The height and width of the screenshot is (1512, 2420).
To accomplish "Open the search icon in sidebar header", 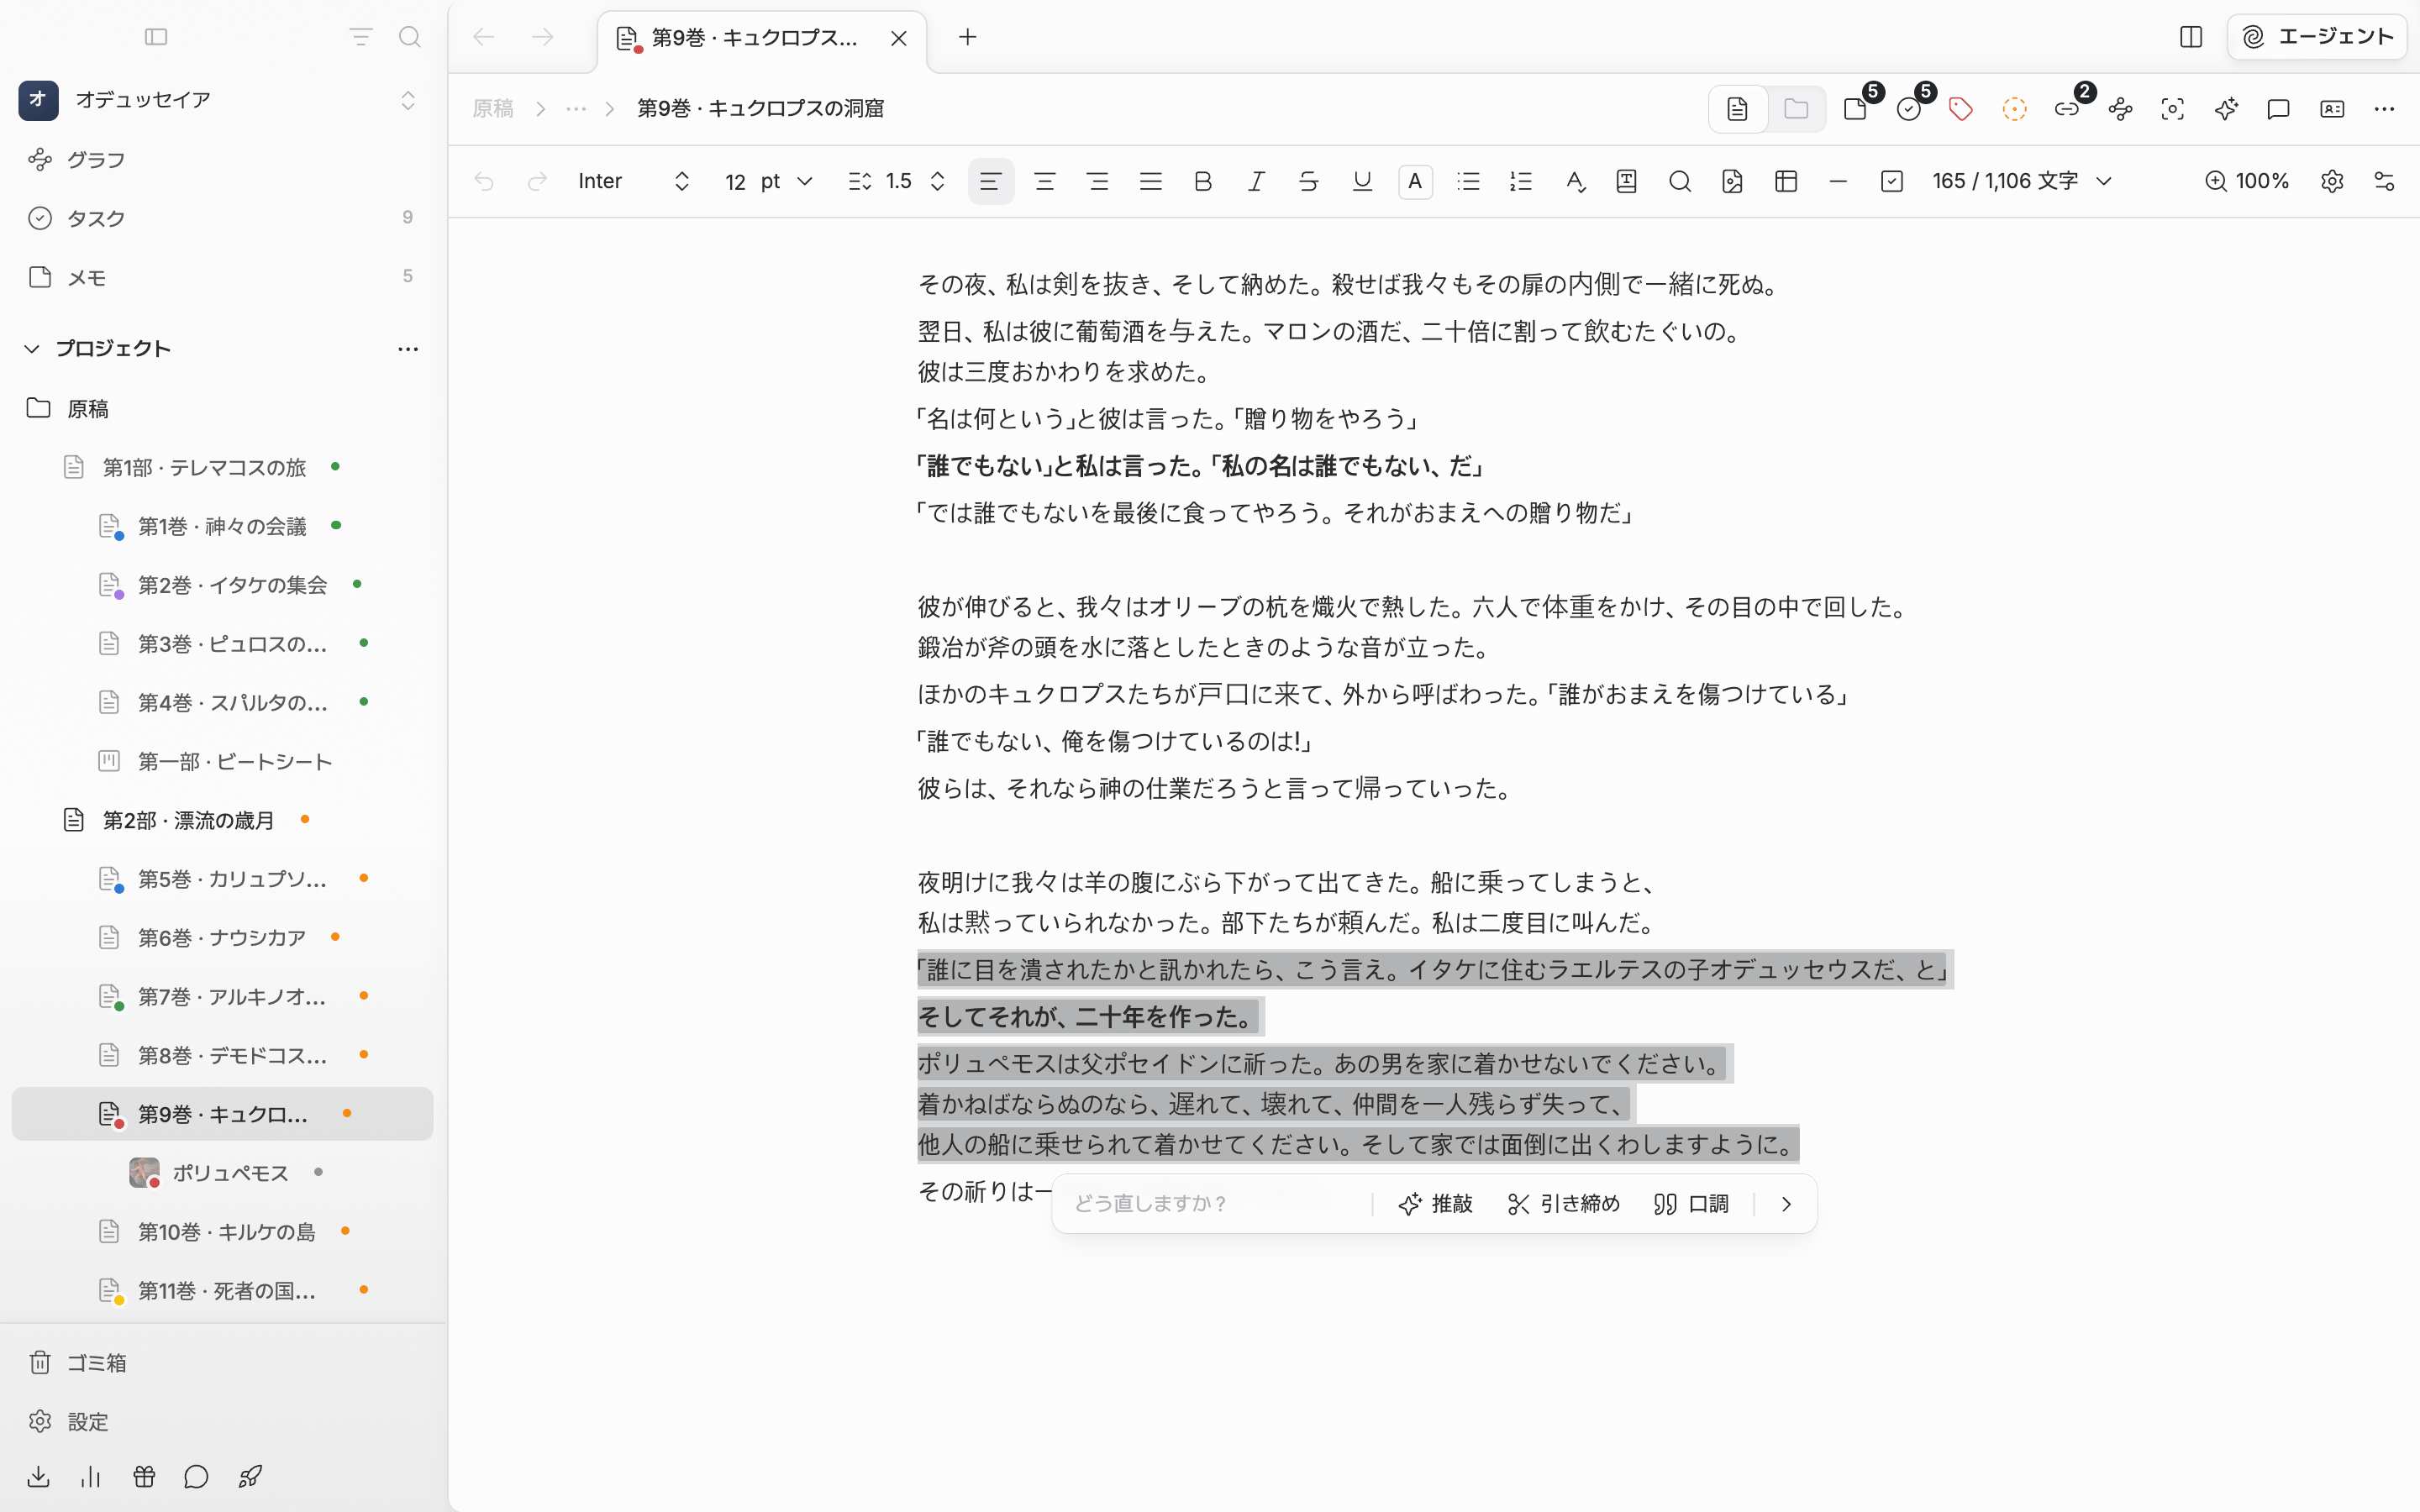I will [x=409, y=37].
